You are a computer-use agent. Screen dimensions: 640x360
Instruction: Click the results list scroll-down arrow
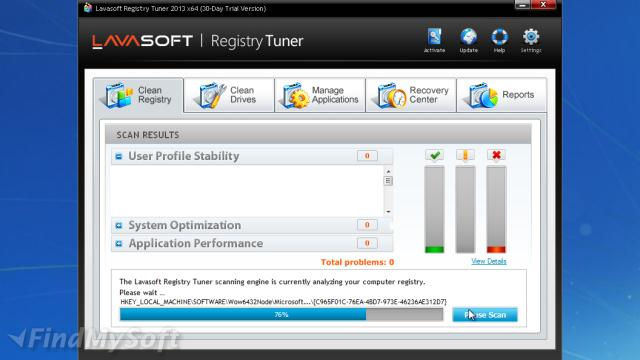click(388, 211)
